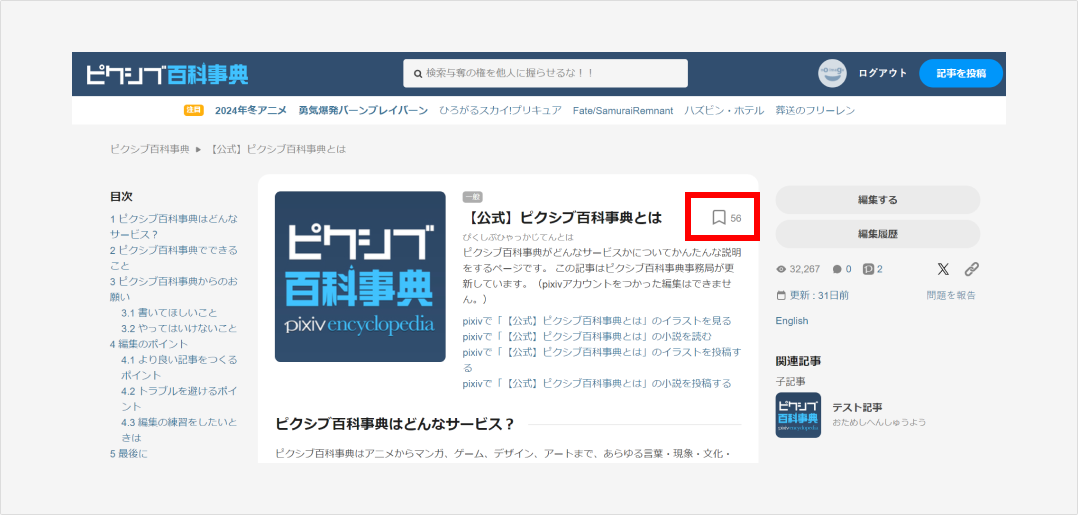The width and height of the screenshot is (1078, 515).
Task: Jump to section 3.2 やってはいけないこと
Action: point(179,328)
